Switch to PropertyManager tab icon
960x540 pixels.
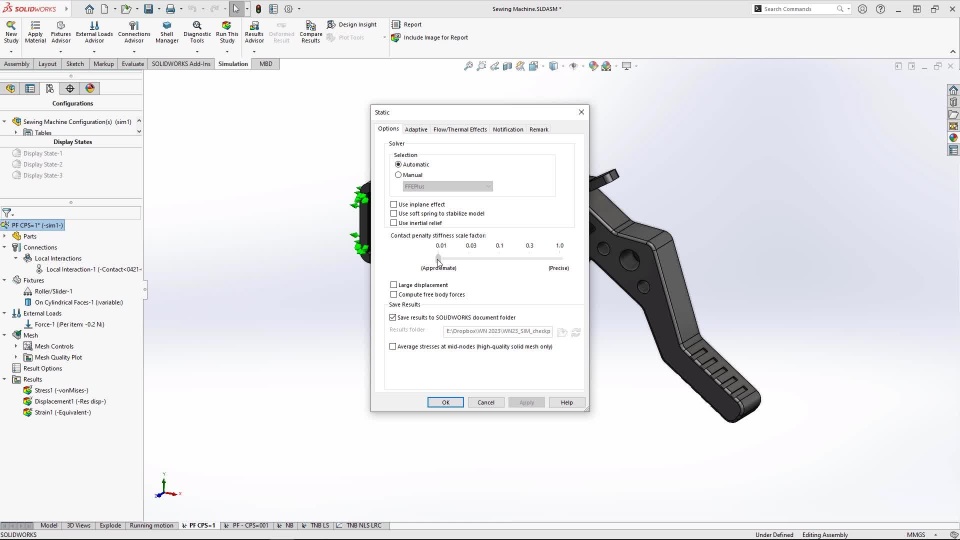tap(30, 89)
